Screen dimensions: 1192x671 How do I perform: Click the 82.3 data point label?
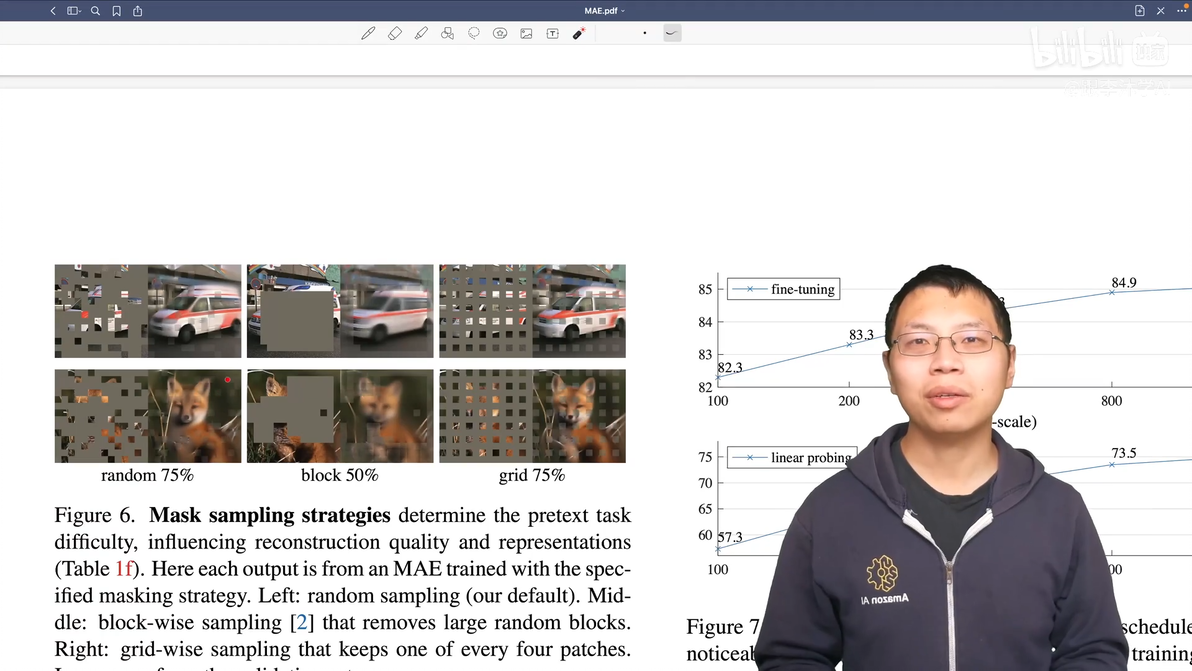click(730, 368)
